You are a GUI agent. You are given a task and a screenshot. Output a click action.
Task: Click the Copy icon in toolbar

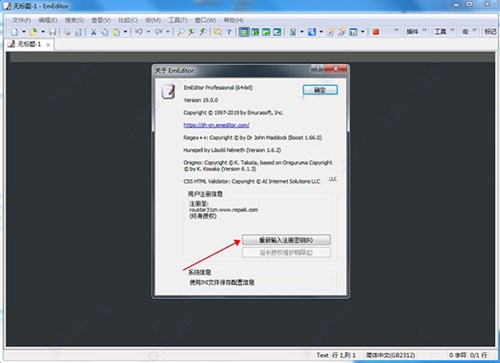[x=105, y=32]
